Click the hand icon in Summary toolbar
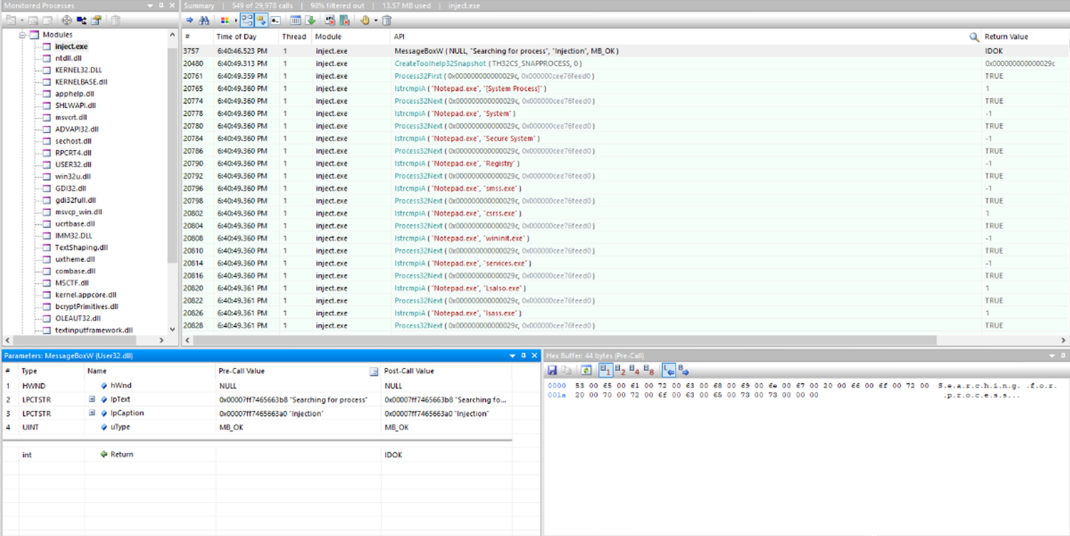This screenshot has height=536, width=1070. pos(364,20)
